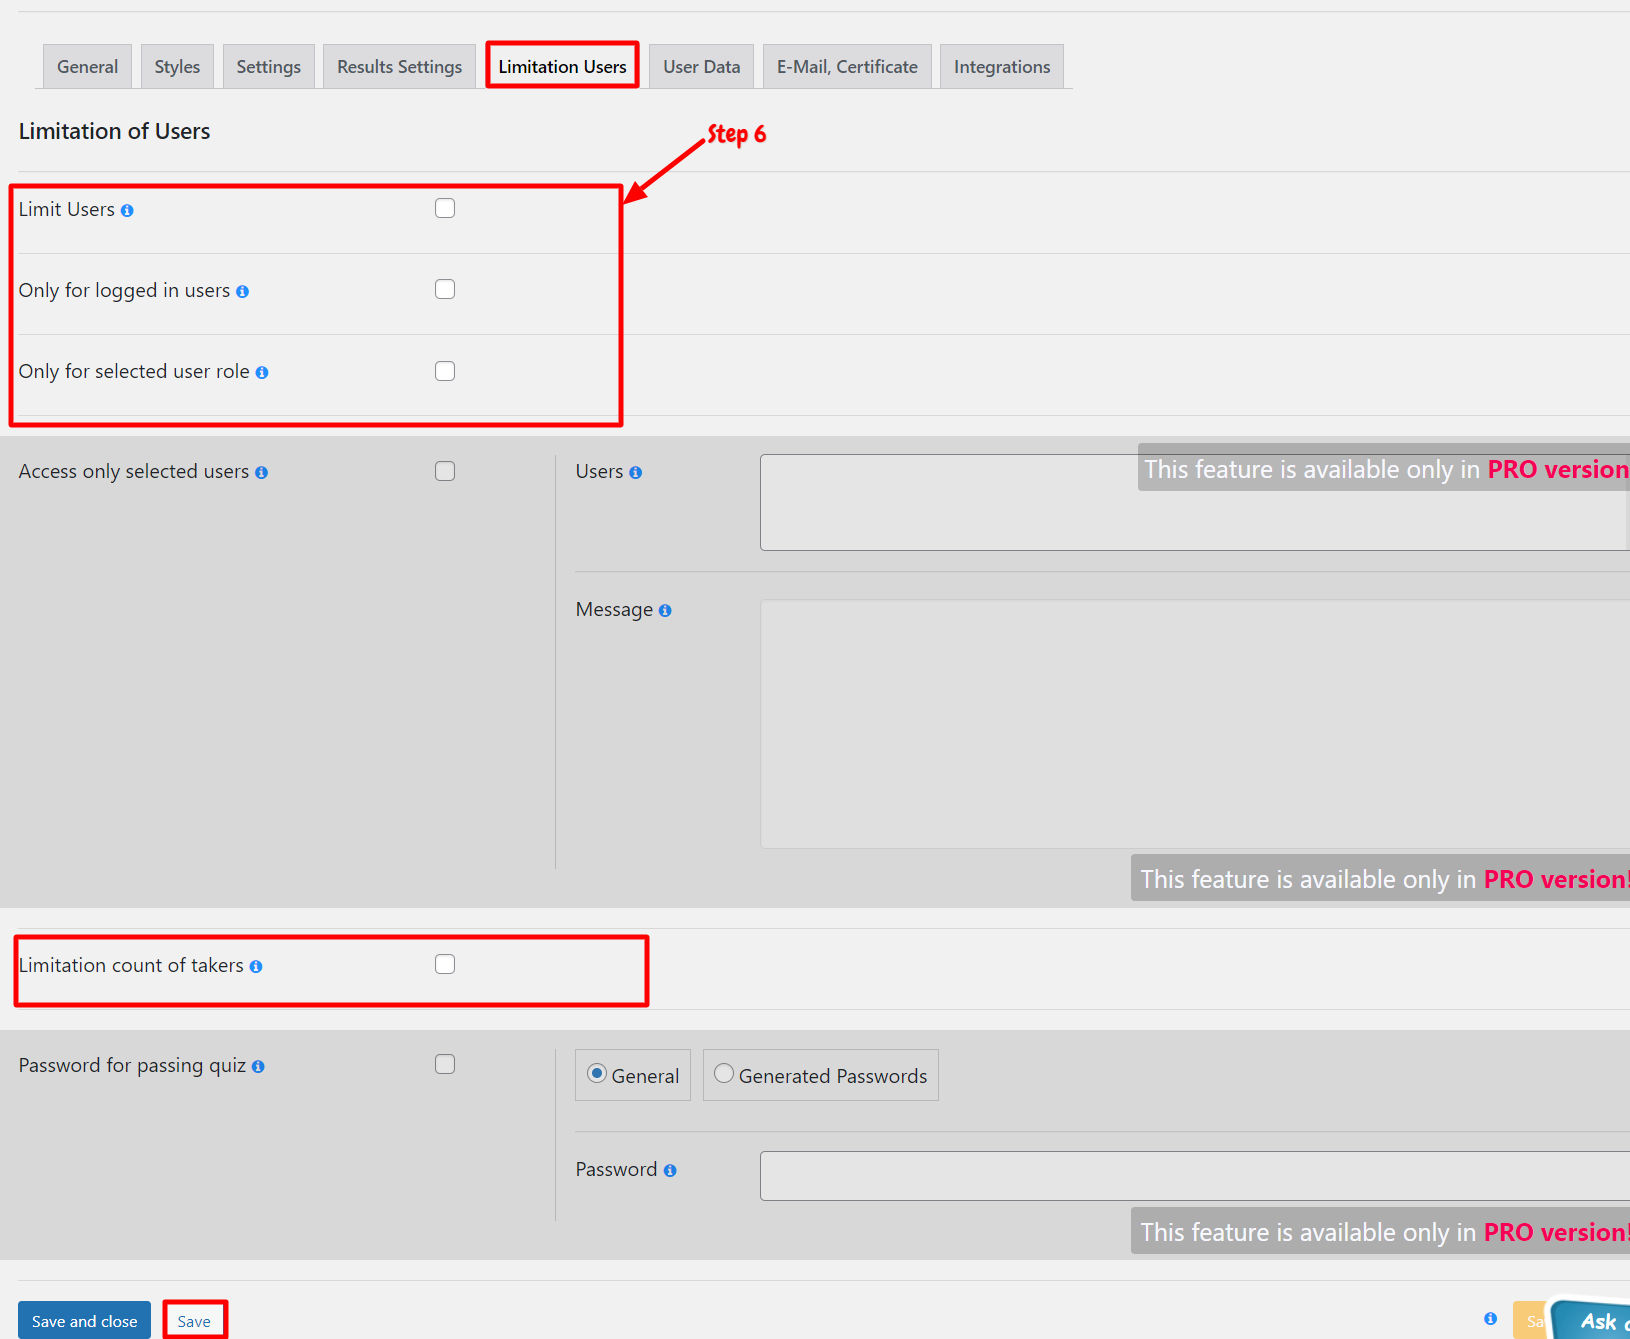The width and height of the screenshot is (1630, 1339).
Task: Switch to the Styles tab
Action: (x=177, y=67)
